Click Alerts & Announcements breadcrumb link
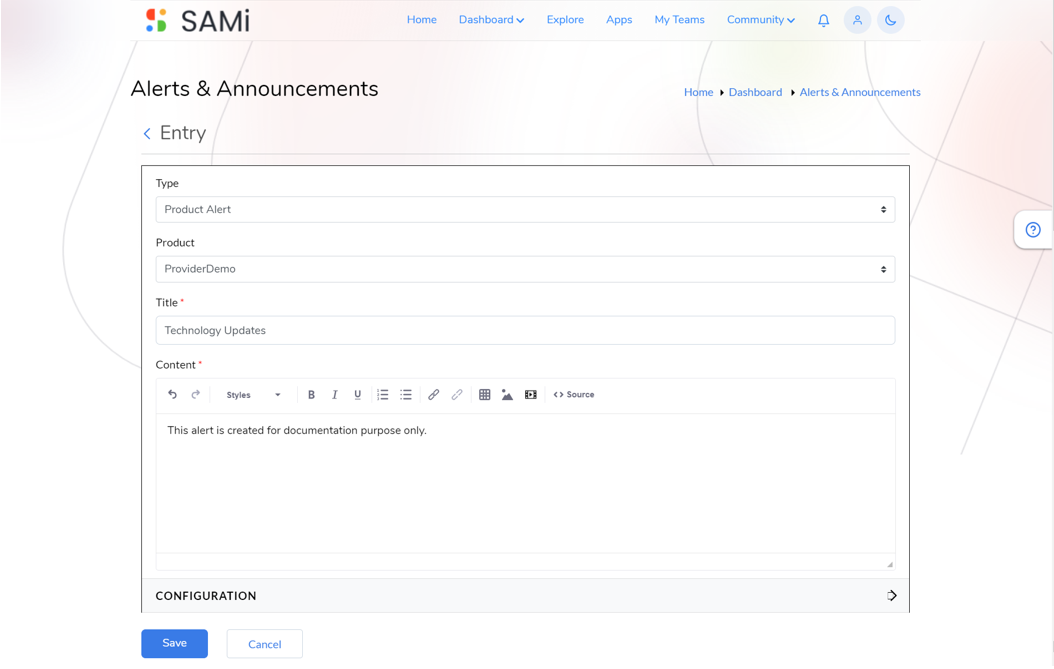Image resolution: width=1054 pixels, height=669 pixels. 860,92
